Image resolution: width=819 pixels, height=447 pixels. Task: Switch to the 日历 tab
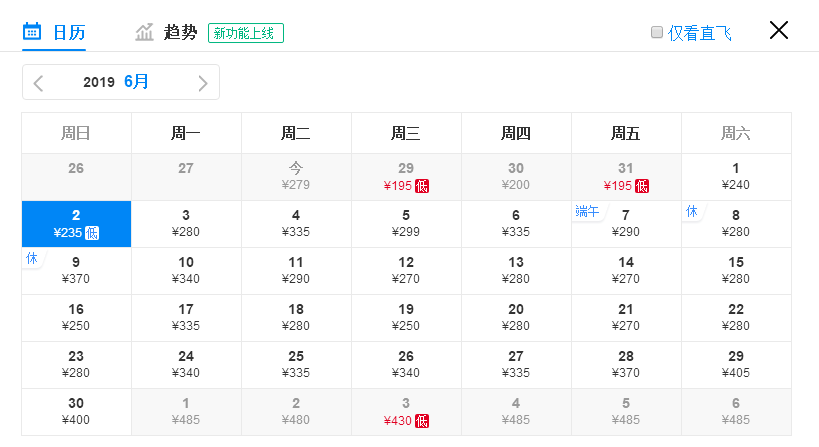click(x=54, y=32)
